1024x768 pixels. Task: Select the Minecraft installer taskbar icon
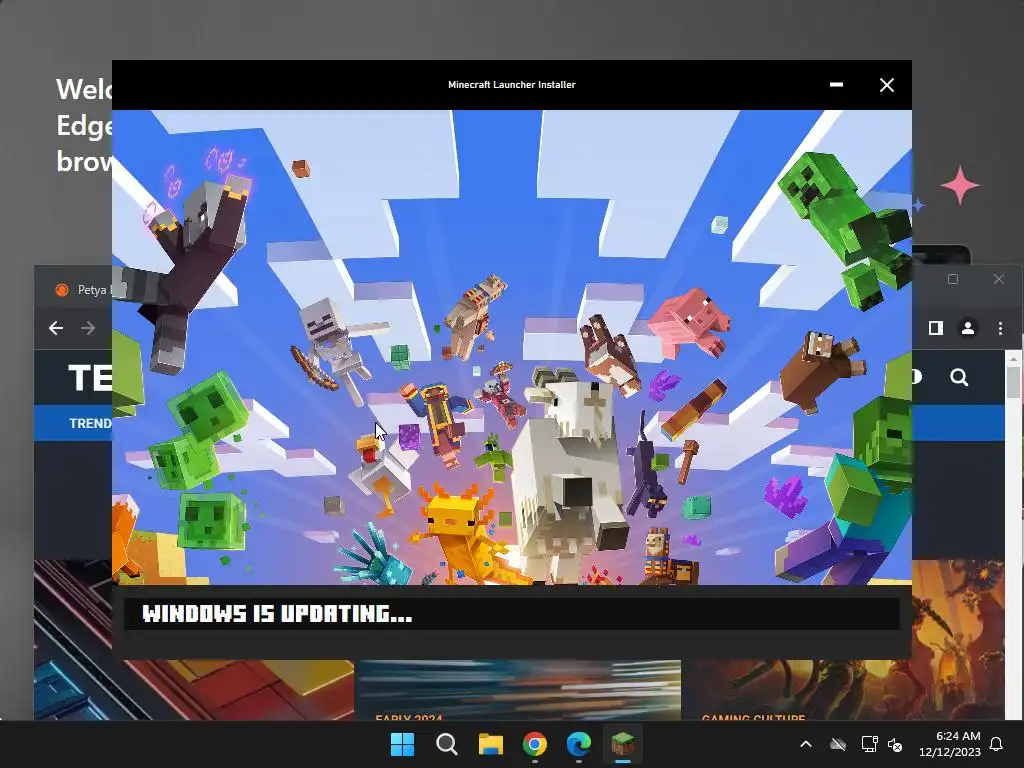(x=623, y=744)
